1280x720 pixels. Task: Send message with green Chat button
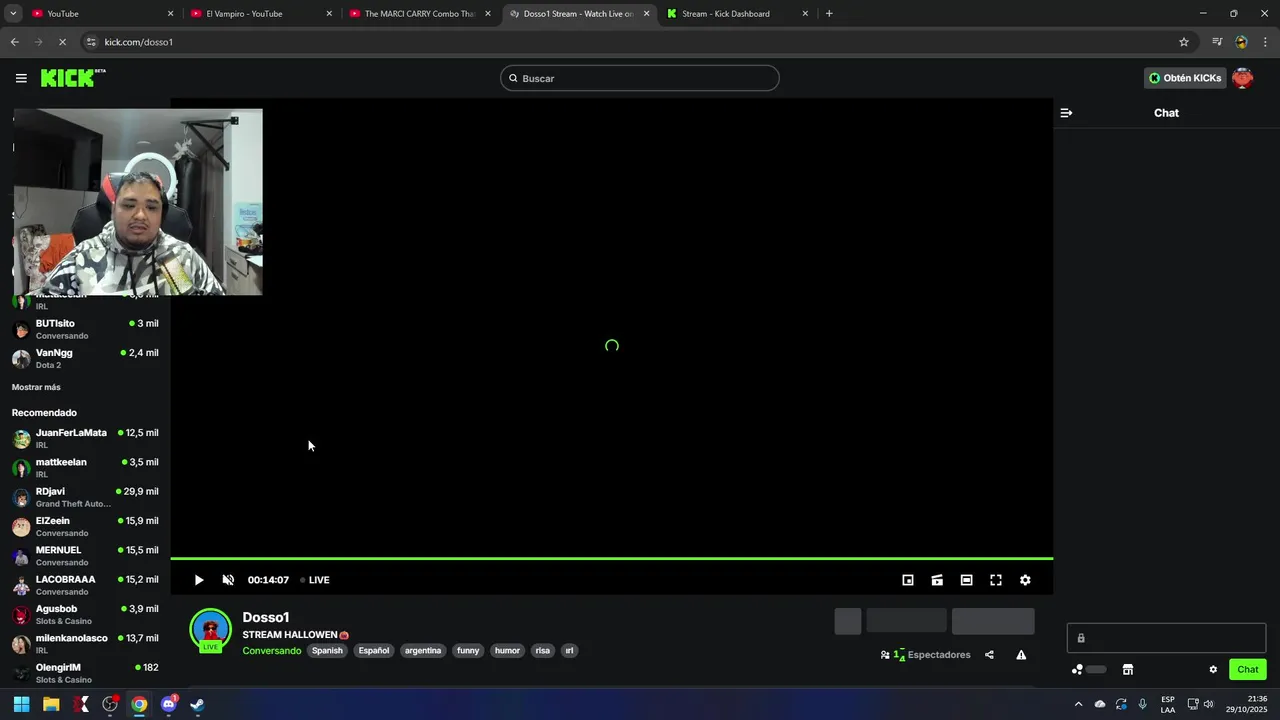pyautogui.click(x=1248, y=670)
